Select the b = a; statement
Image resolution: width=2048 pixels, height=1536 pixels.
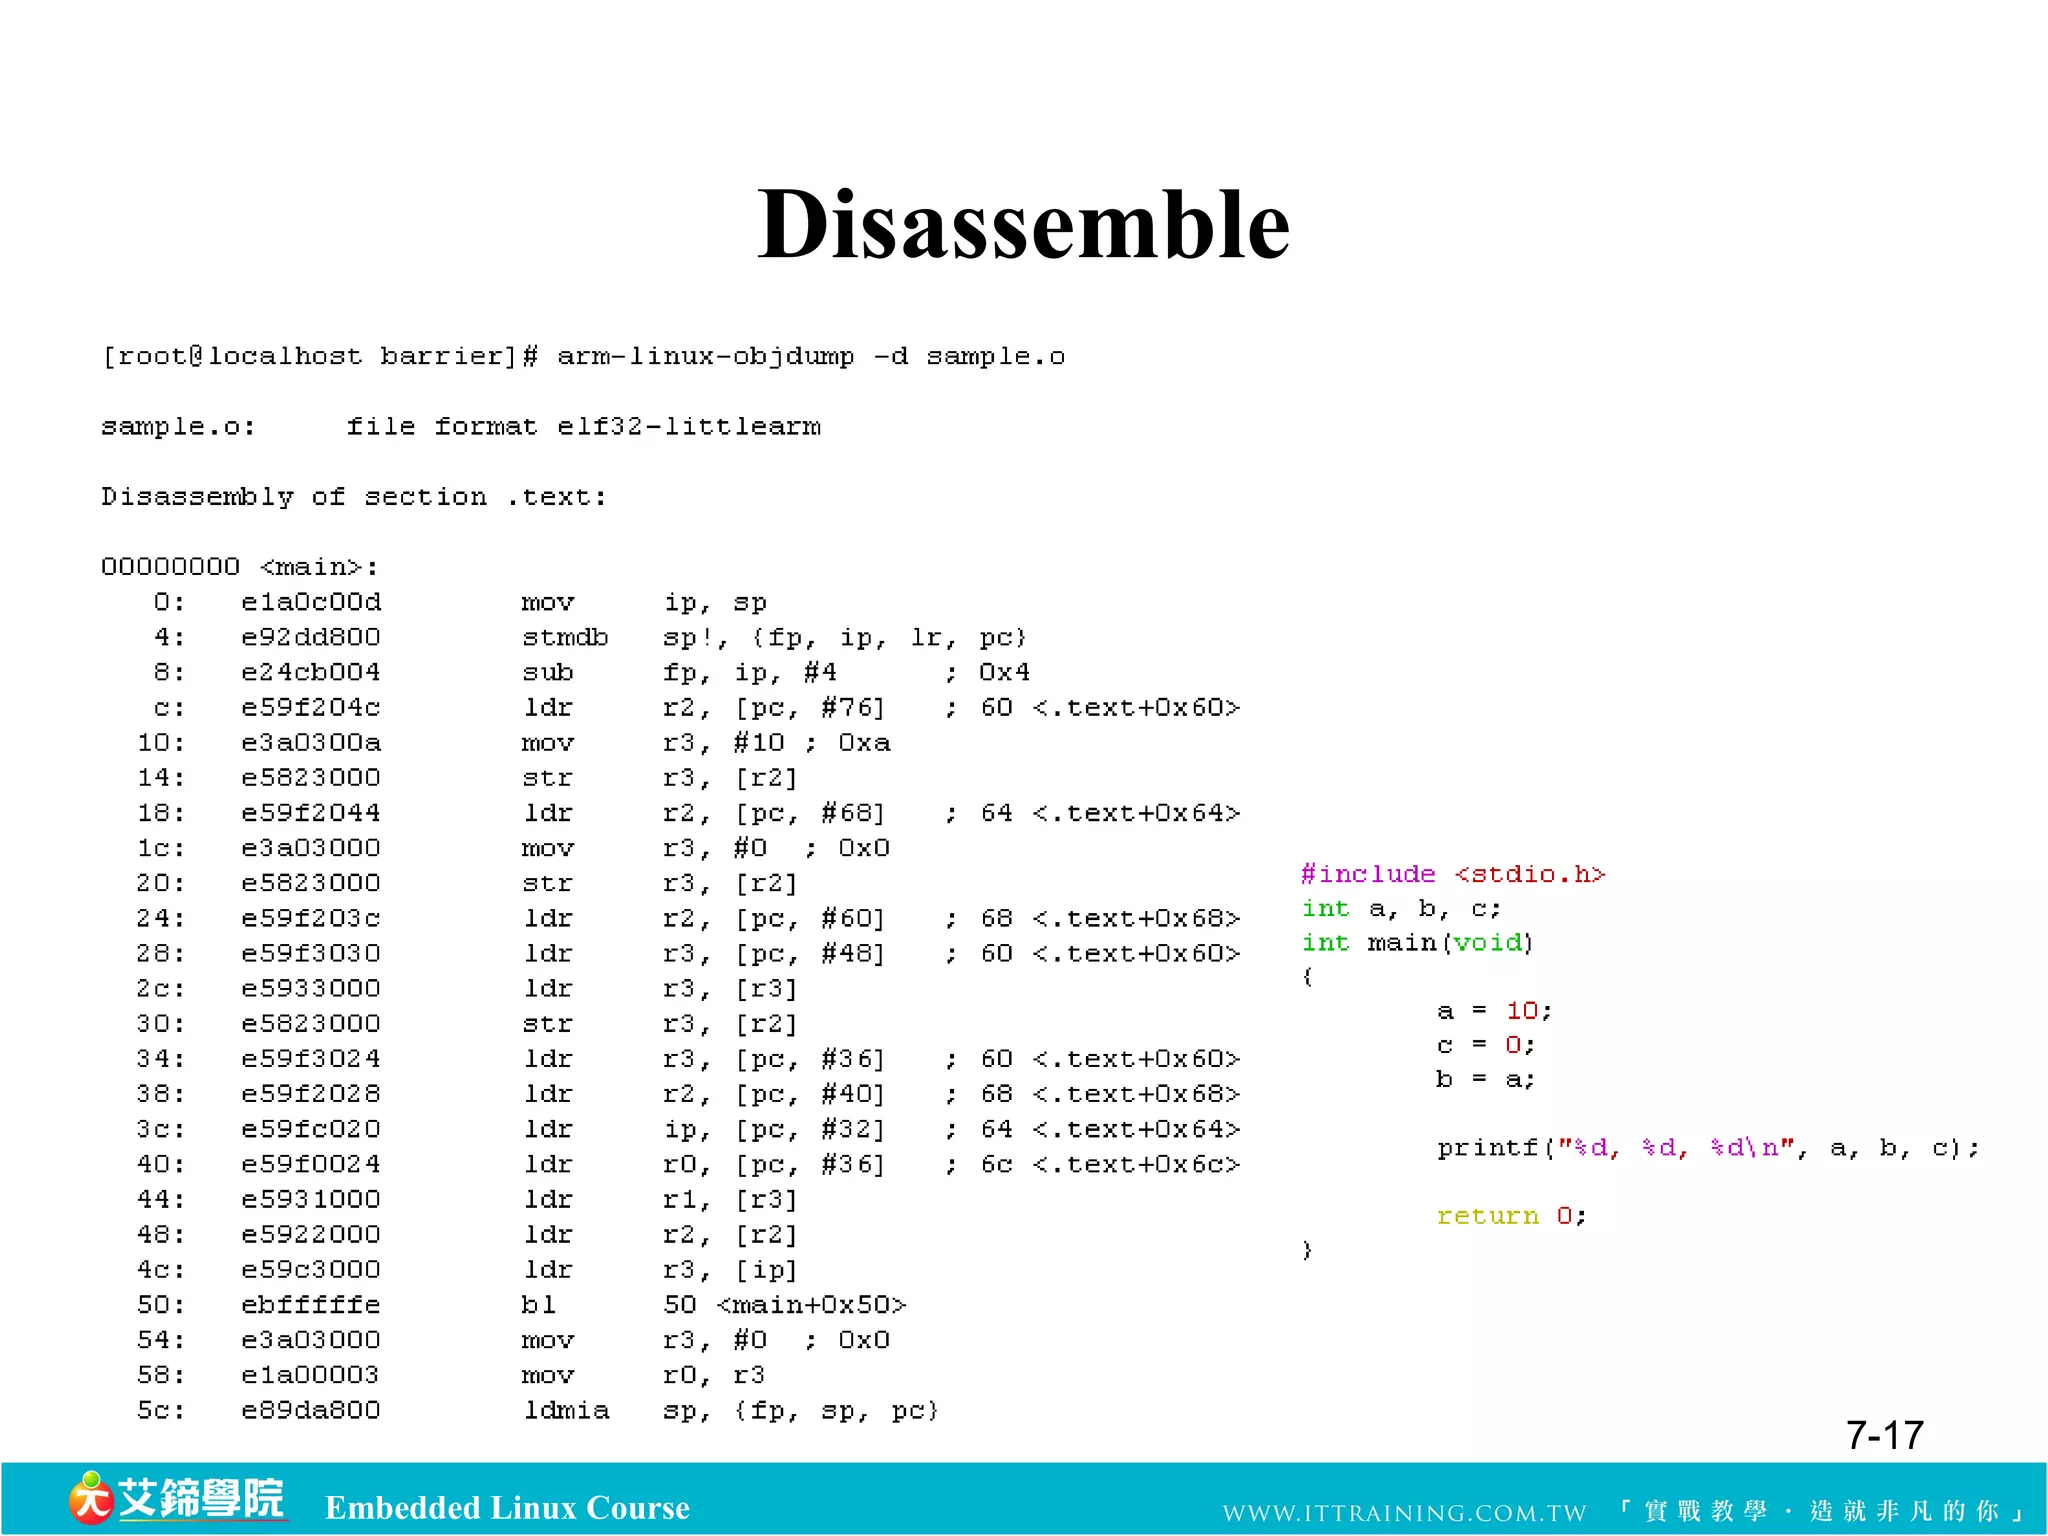pyautogui.click(x=1486, y=1079)
